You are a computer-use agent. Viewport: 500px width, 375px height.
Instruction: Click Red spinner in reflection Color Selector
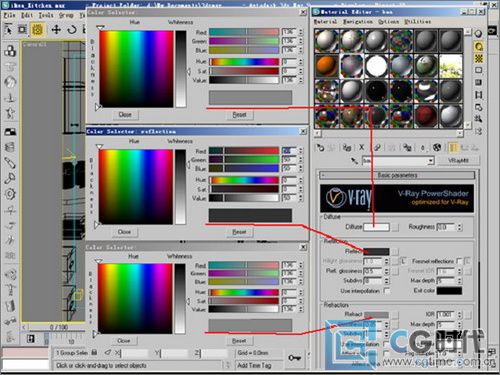pos(301,151)
